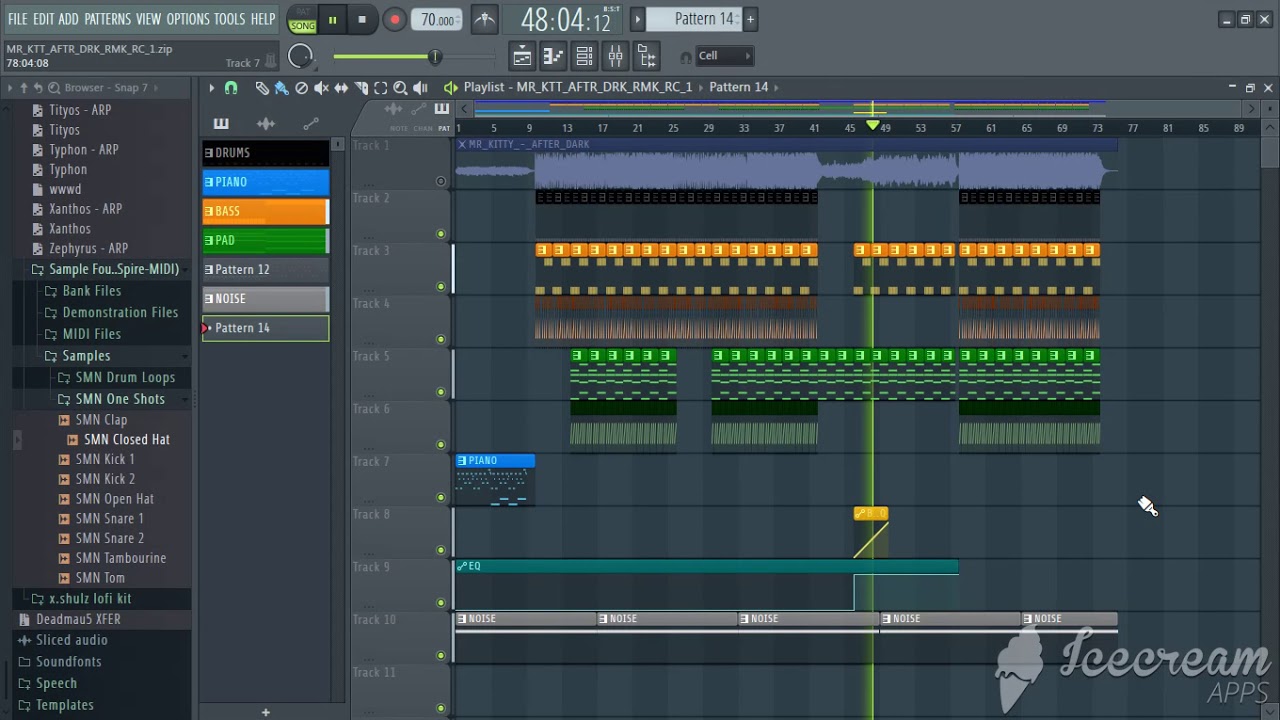Image resolution: width=1280 pixels, height=720 pixels.
Task: Open the Piano roll view button
Action: tap(553, 56)
